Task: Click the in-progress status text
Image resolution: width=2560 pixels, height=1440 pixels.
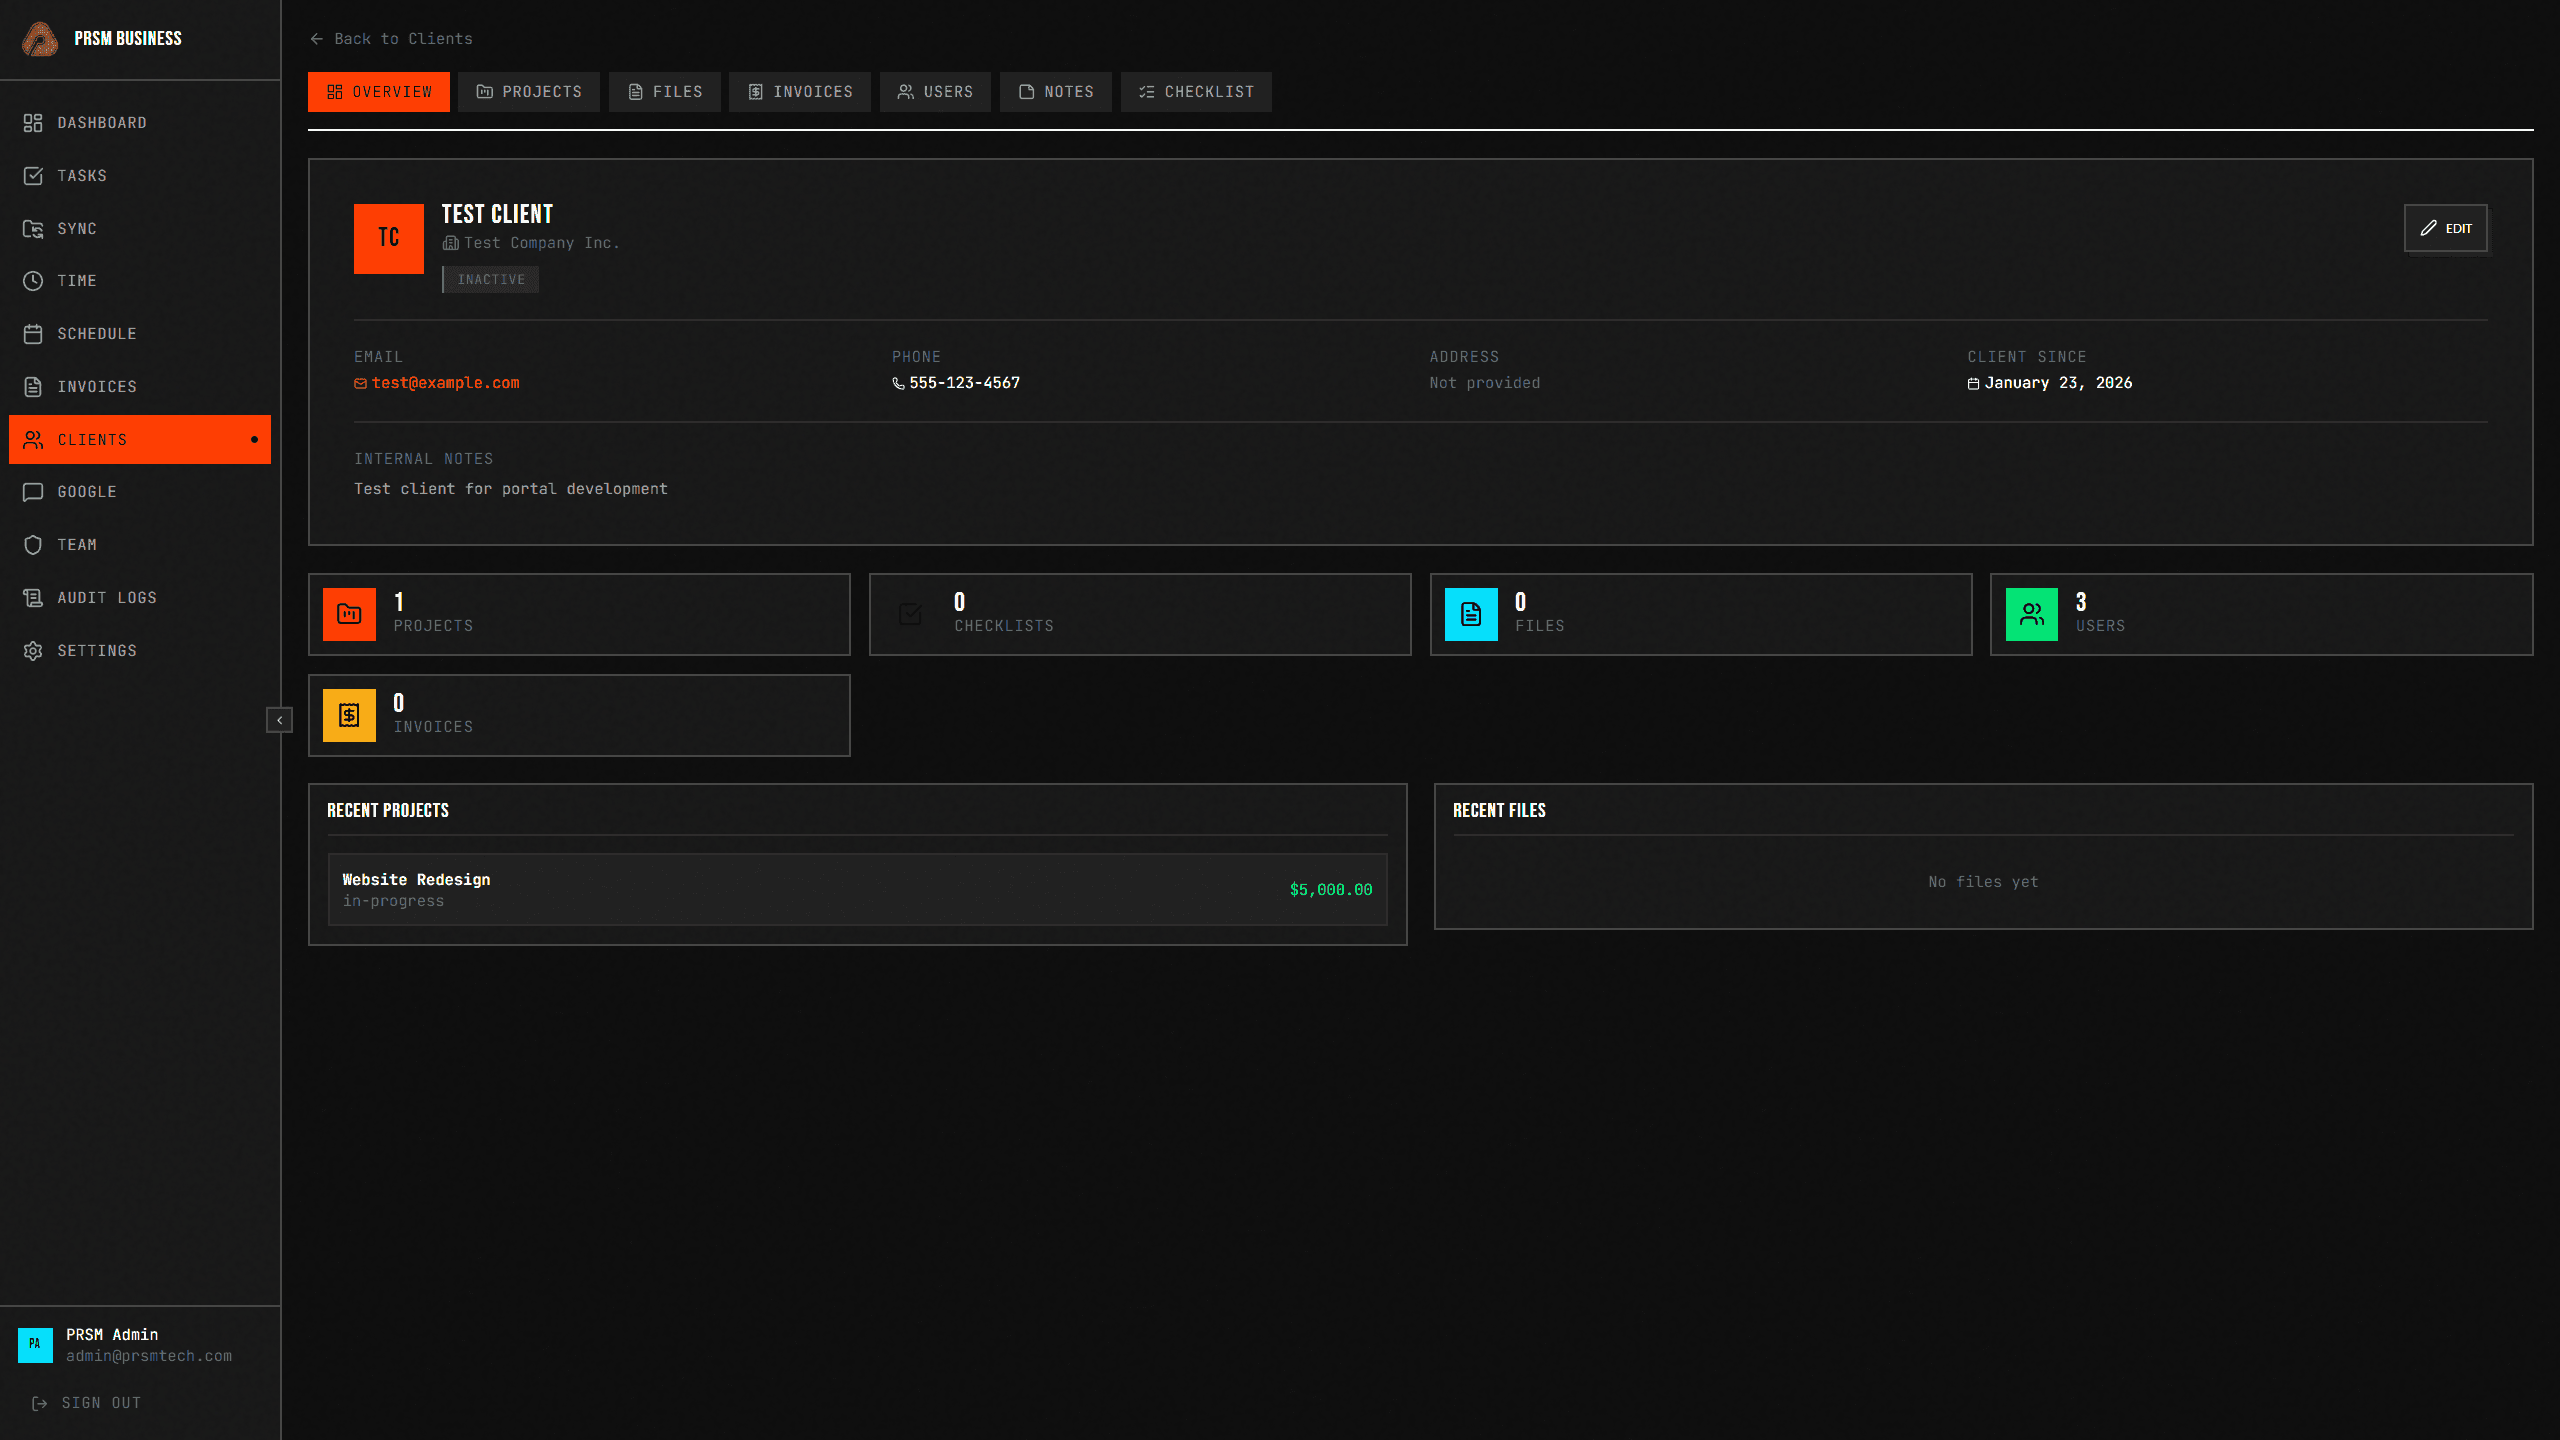Action: pos(393,902)
